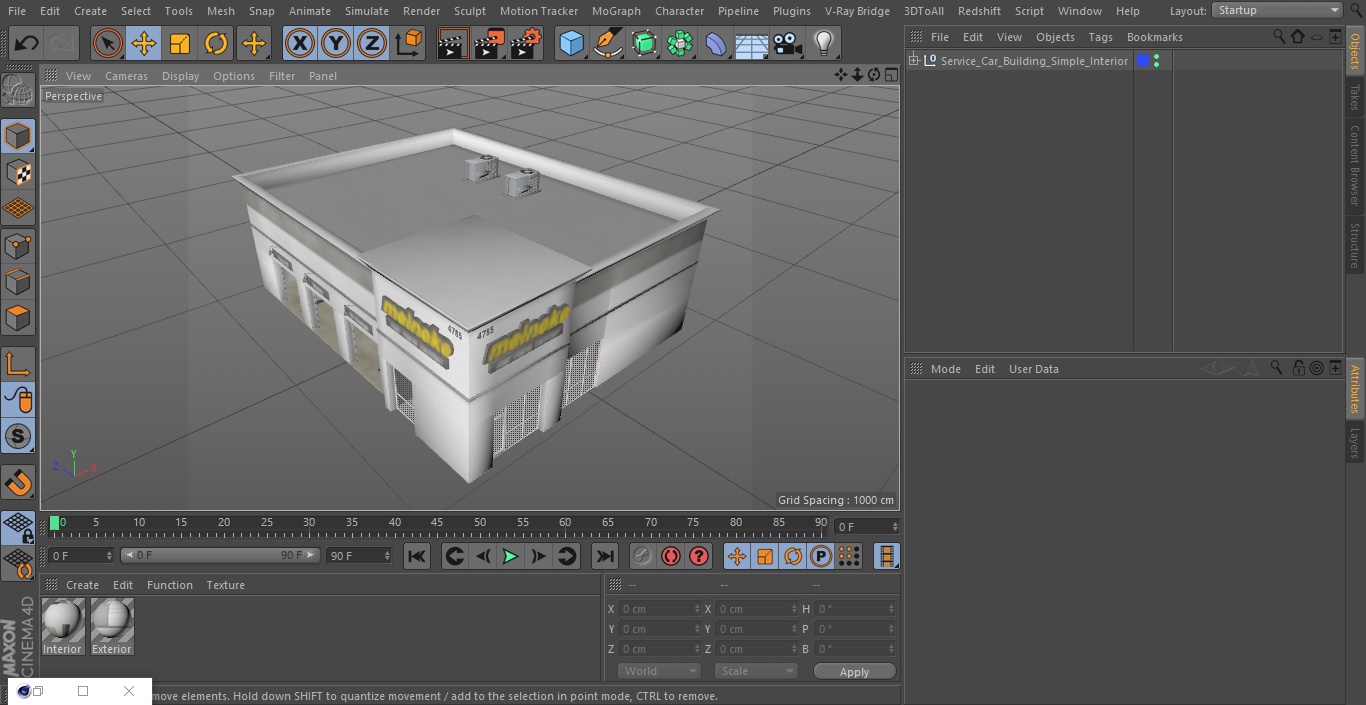This screenshot has width=1366, height=705.
Task: Open World coordinate system dropdown
Action: pyautogui.click(x=659, y=671)
